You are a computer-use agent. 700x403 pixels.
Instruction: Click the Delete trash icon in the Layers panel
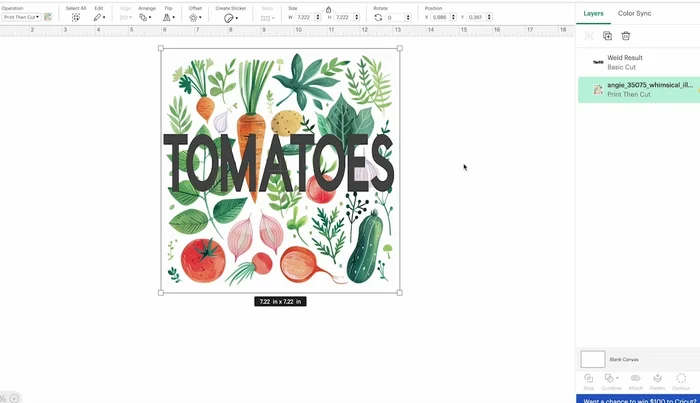(626, 36)
